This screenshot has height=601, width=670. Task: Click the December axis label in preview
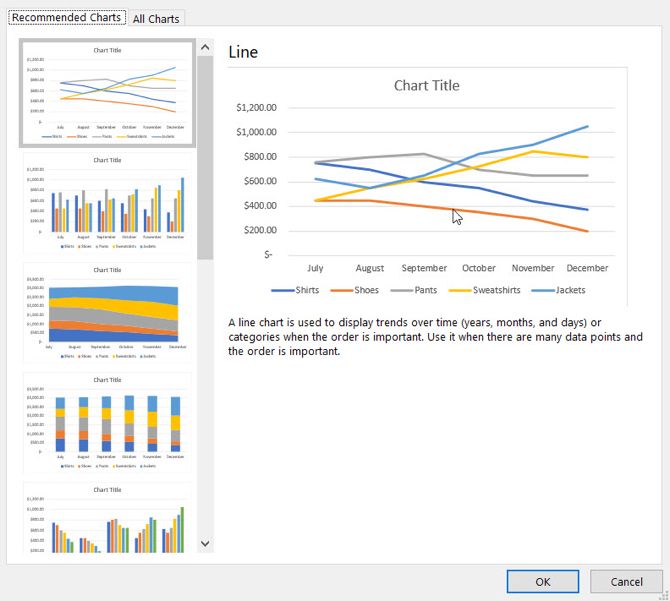coord(587,268)
